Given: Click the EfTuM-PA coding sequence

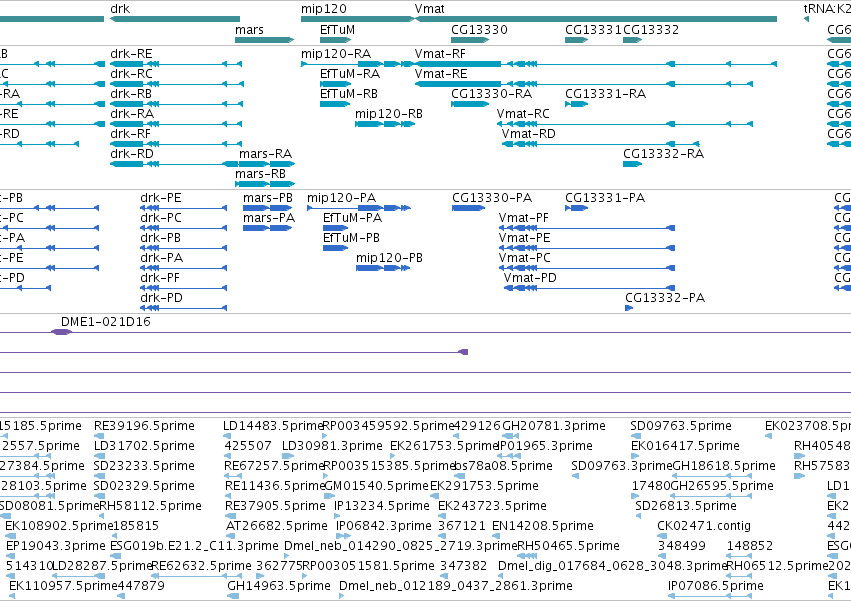Looking at the screenshot, I should point(335,228).
